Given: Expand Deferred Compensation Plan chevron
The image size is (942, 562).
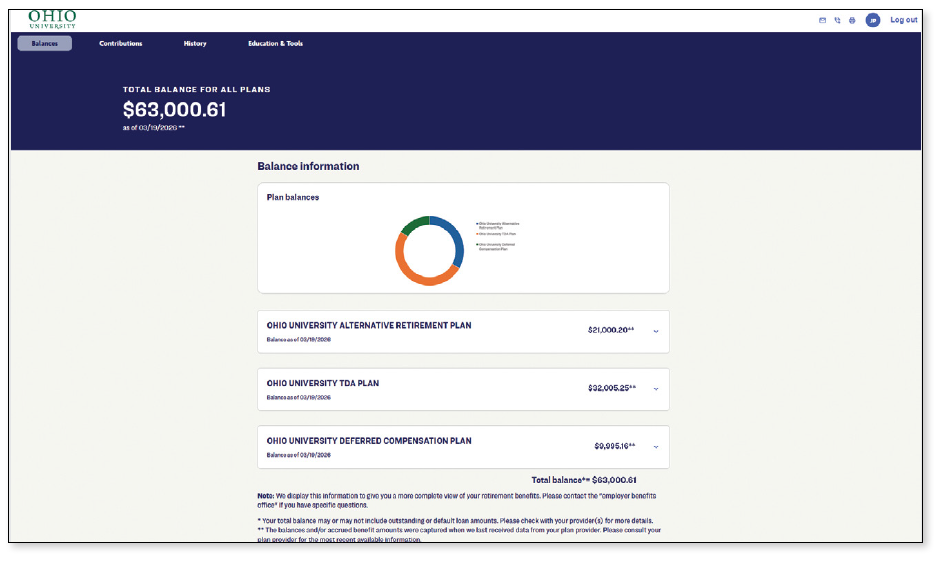Looking at the screenshot, I should [656, 447].
